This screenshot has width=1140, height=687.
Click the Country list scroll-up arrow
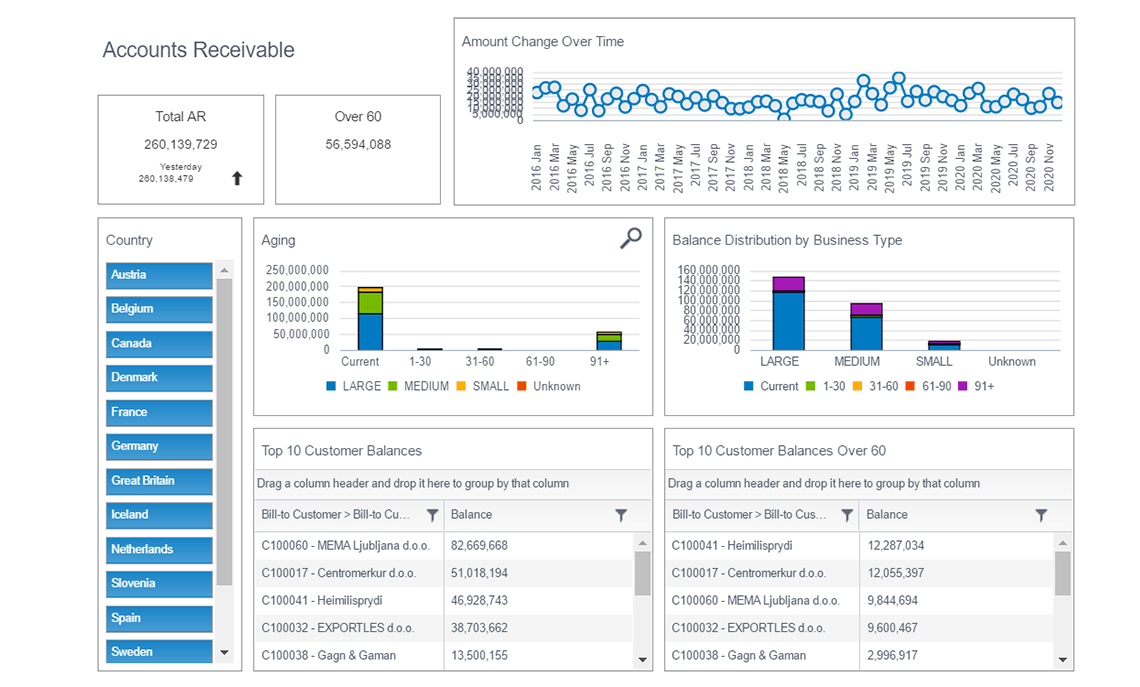pos(225,270)
